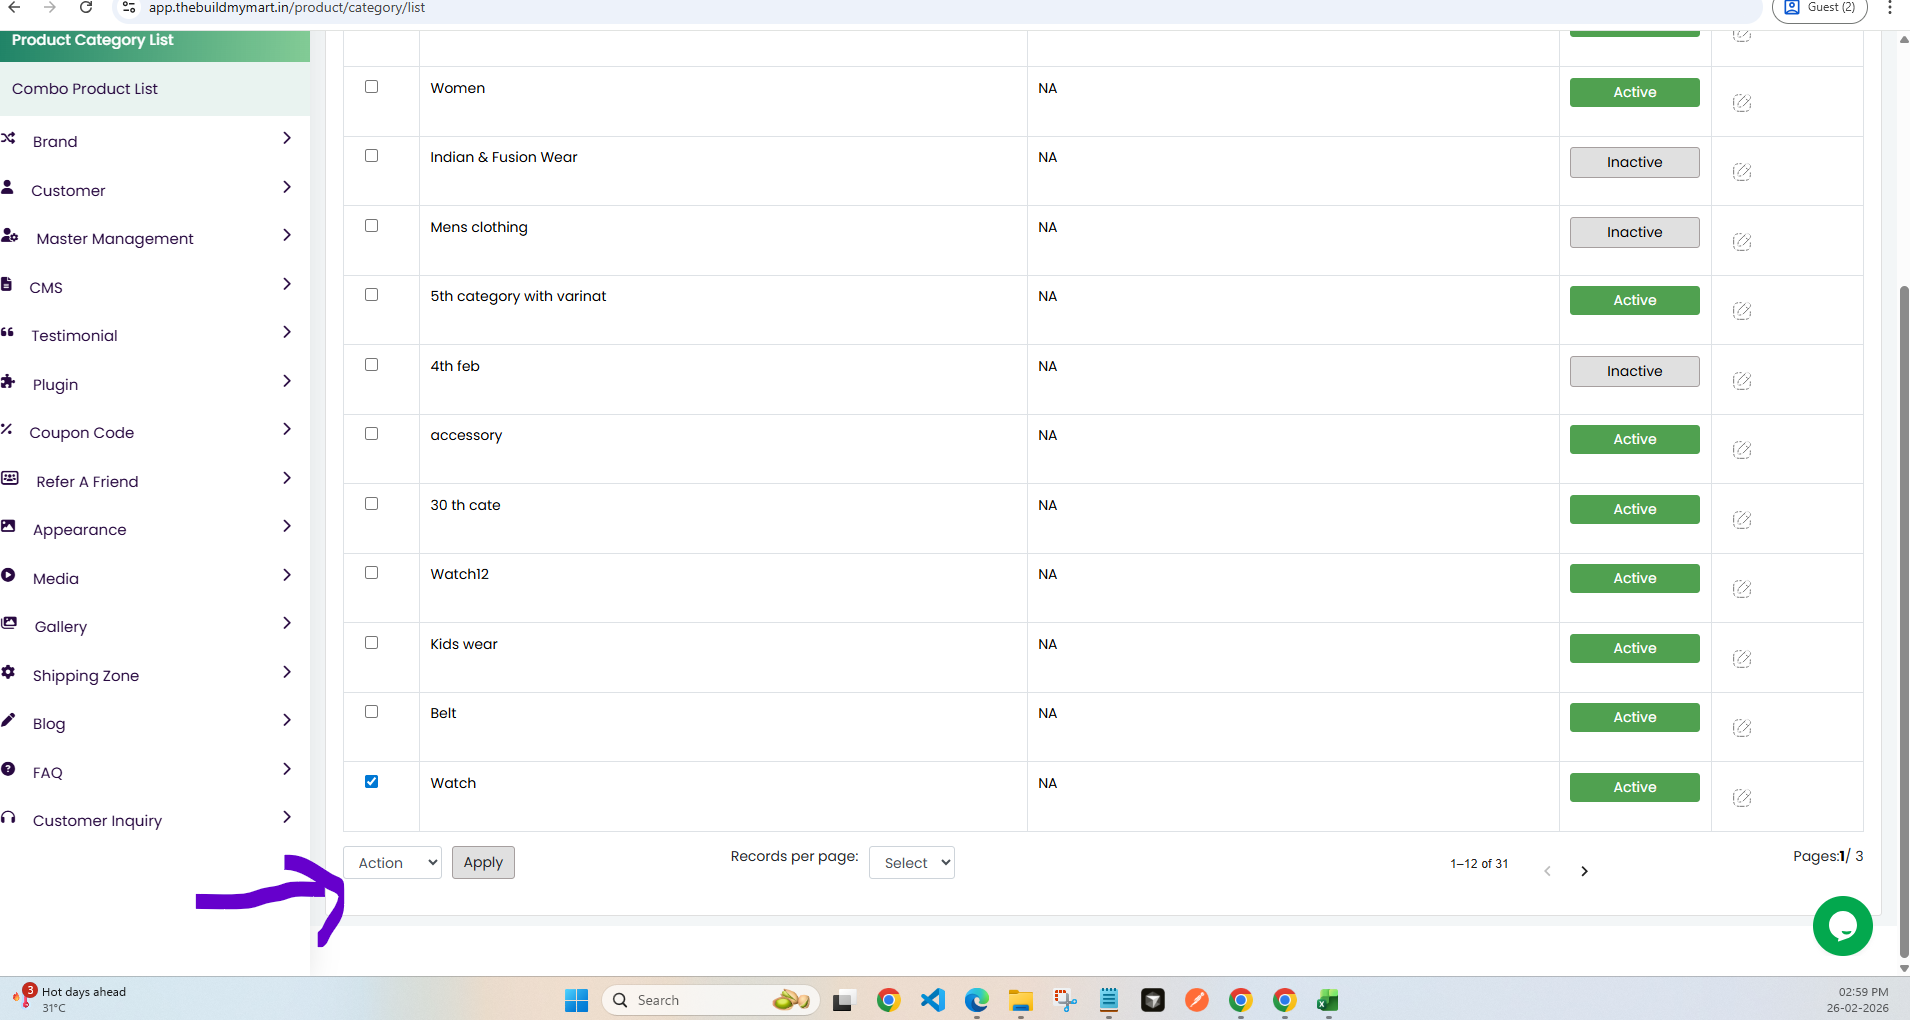Image resolution: width=1910 pixels, height=1020 pixels.
Task: Go to next page arrow in pagination
Action: [x=1584, y=871]
